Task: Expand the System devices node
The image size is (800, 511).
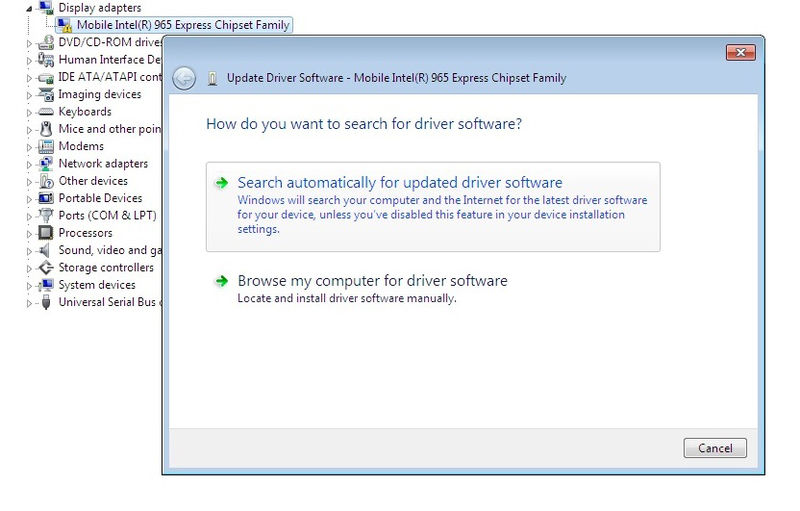Action: [x=29, y=286]
